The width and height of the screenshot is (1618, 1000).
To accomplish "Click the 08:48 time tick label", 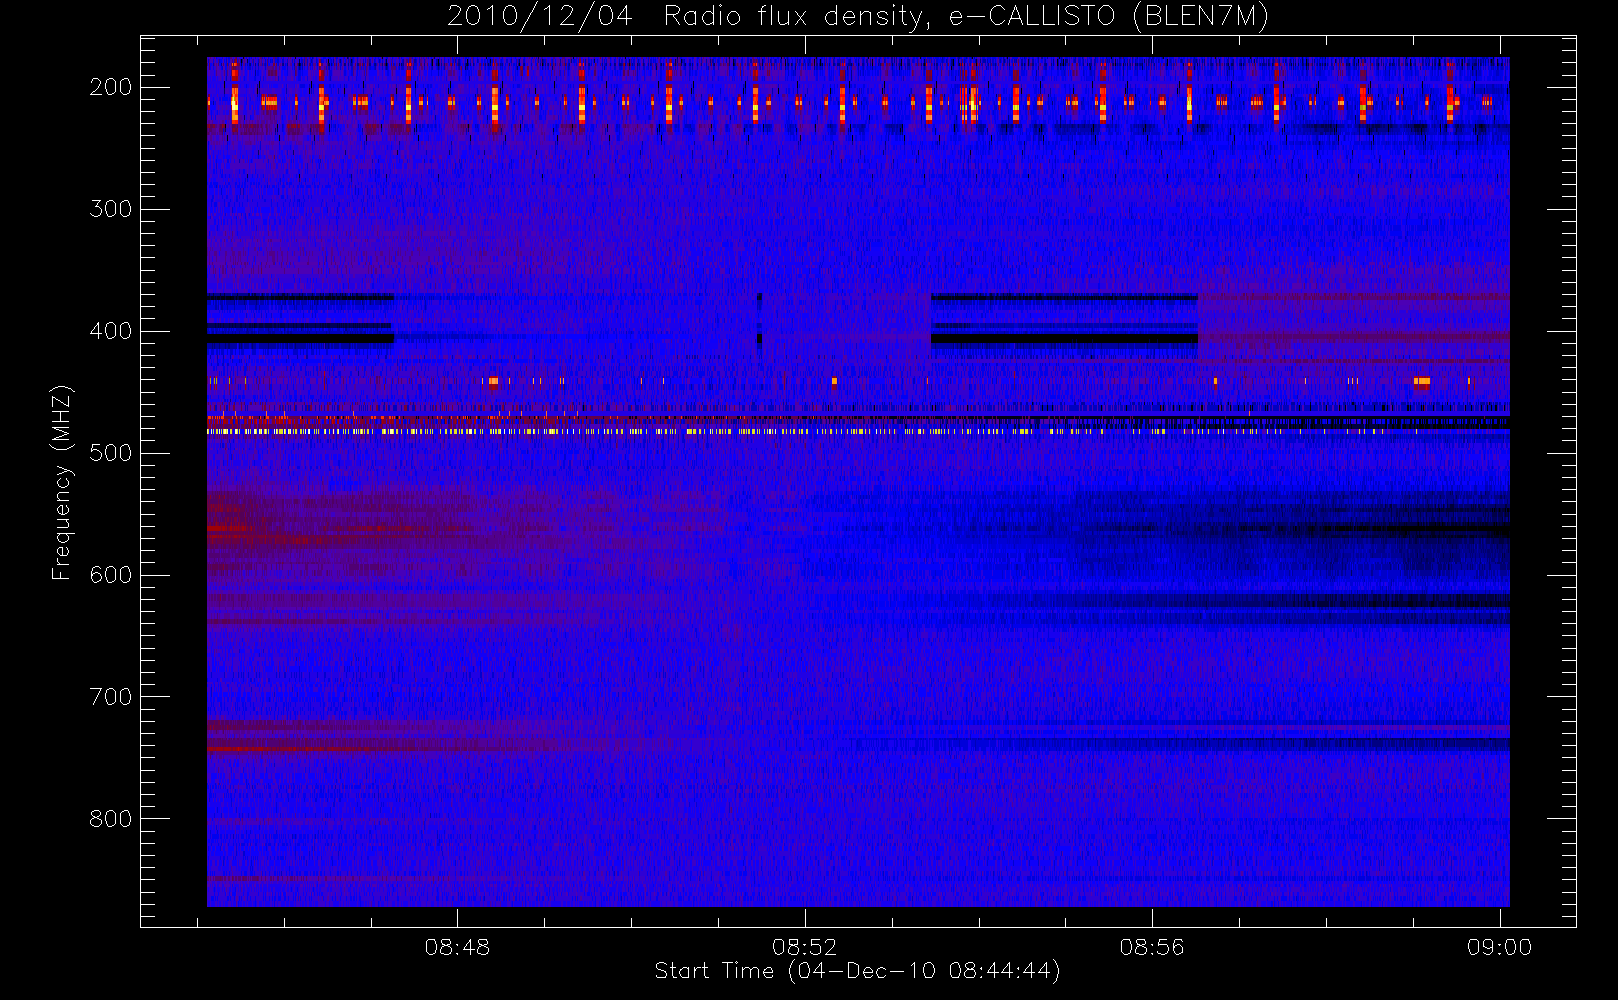I will coord(457,947).
